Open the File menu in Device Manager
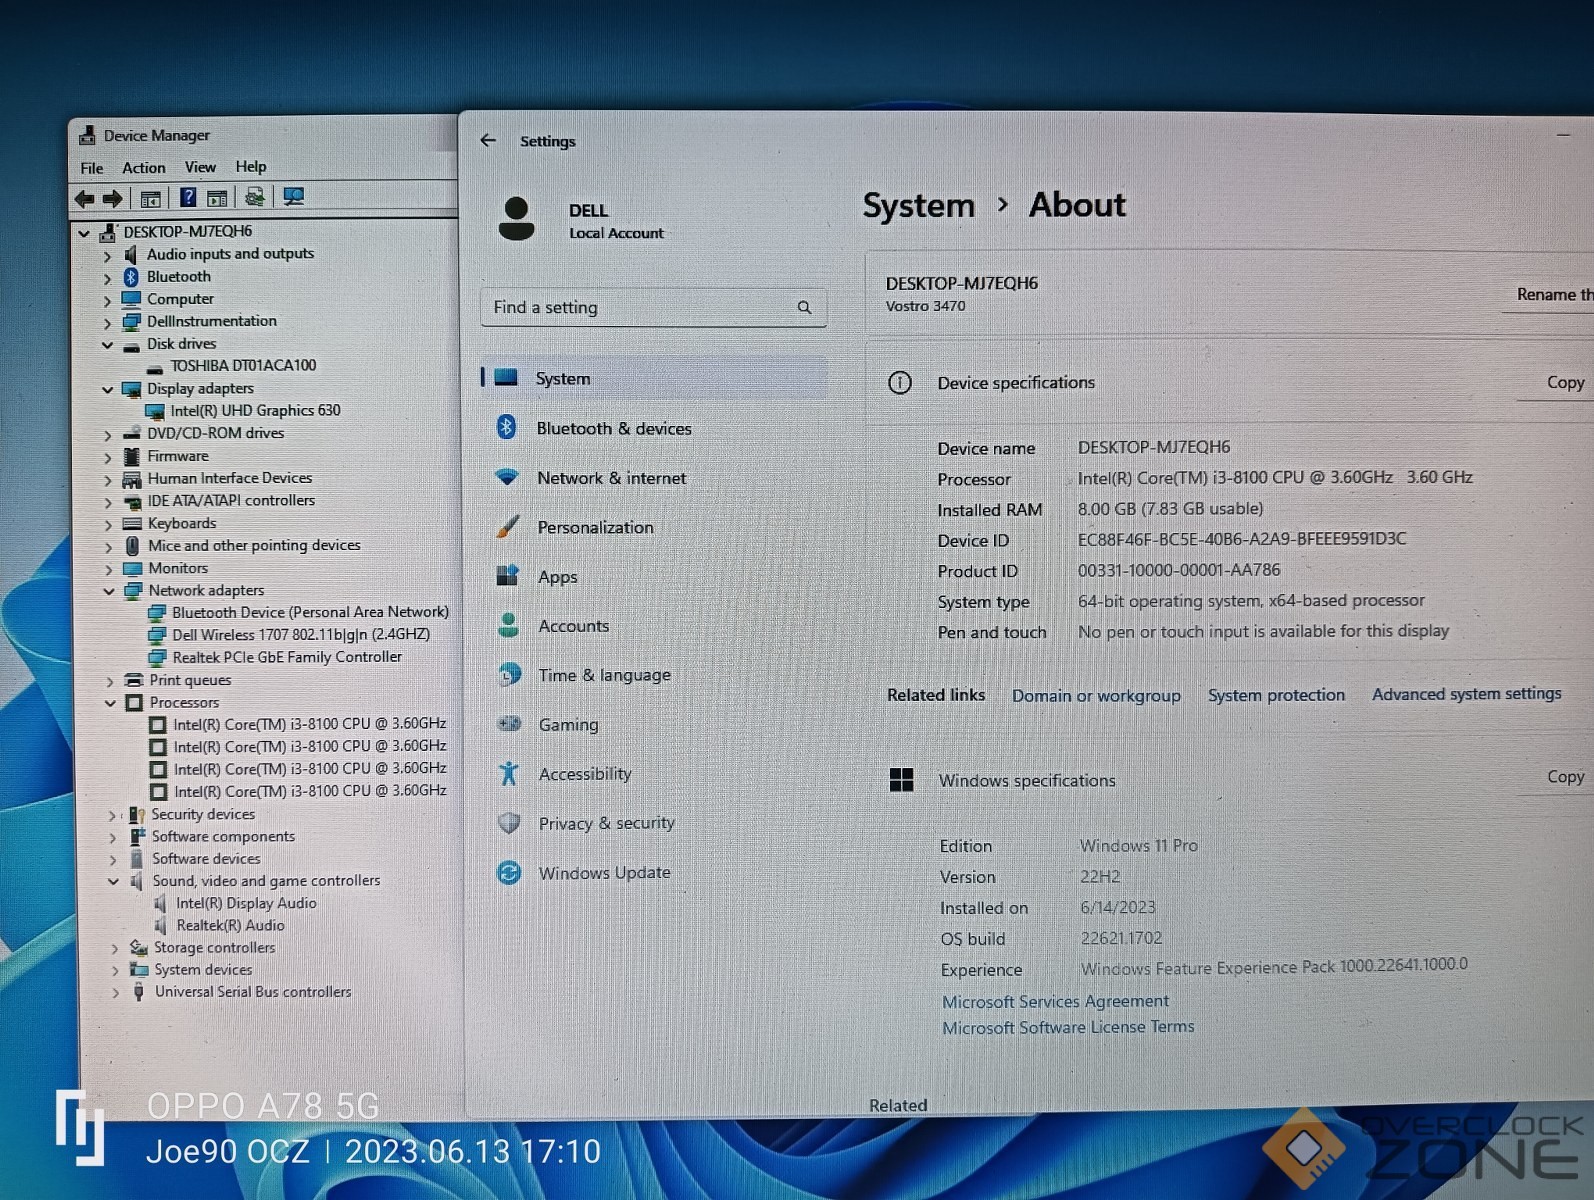Viewport: 1594px width, 1200px height. pyautogui.click(x=91, y=168)
